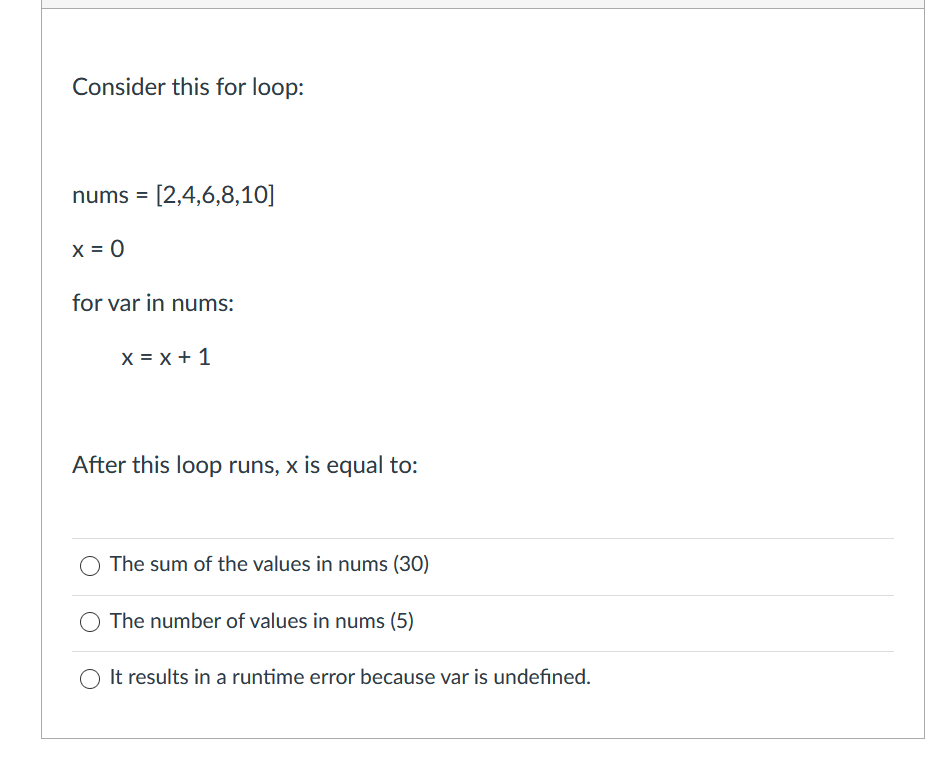Click the code line 'nums = [2,4,6,8,10]'
933x760 pixels.
175,195
